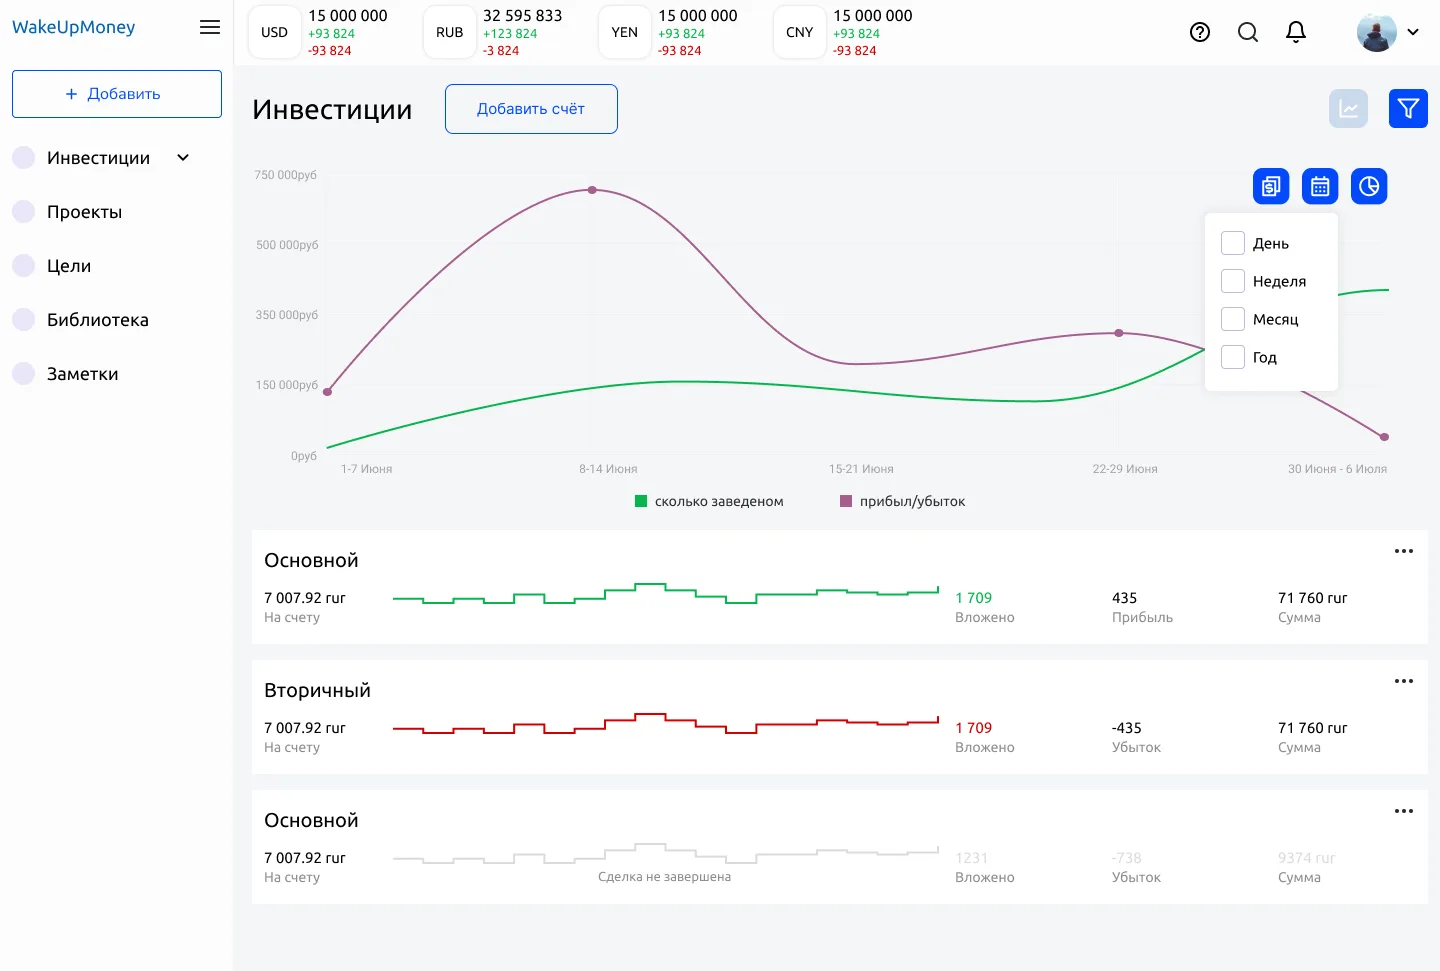Open the Библиотека sidebar section

coord(98,320)
